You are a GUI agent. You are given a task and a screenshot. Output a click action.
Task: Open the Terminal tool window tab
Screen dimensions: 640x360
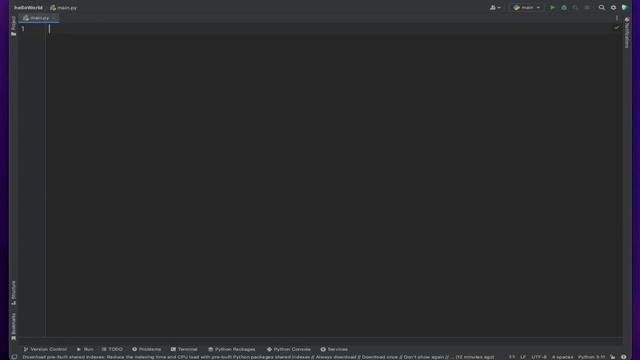click(184, 349)
